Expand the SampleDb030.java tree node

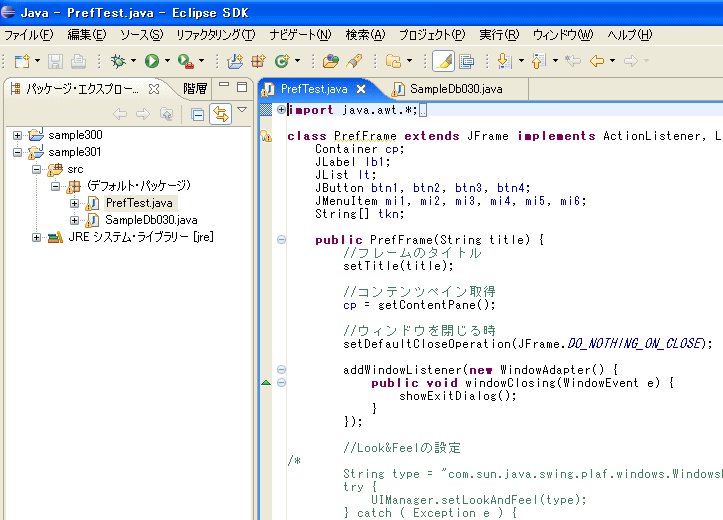(74, 220)
